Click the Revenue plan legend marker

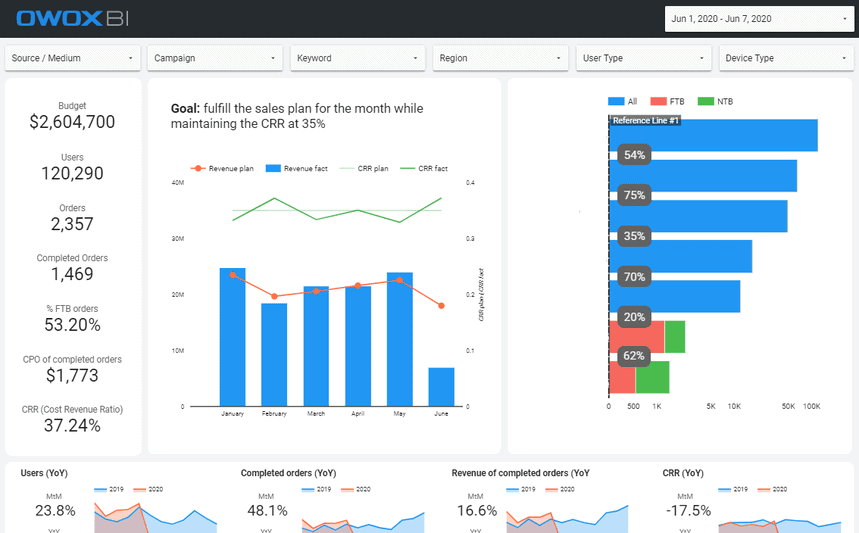198,168
